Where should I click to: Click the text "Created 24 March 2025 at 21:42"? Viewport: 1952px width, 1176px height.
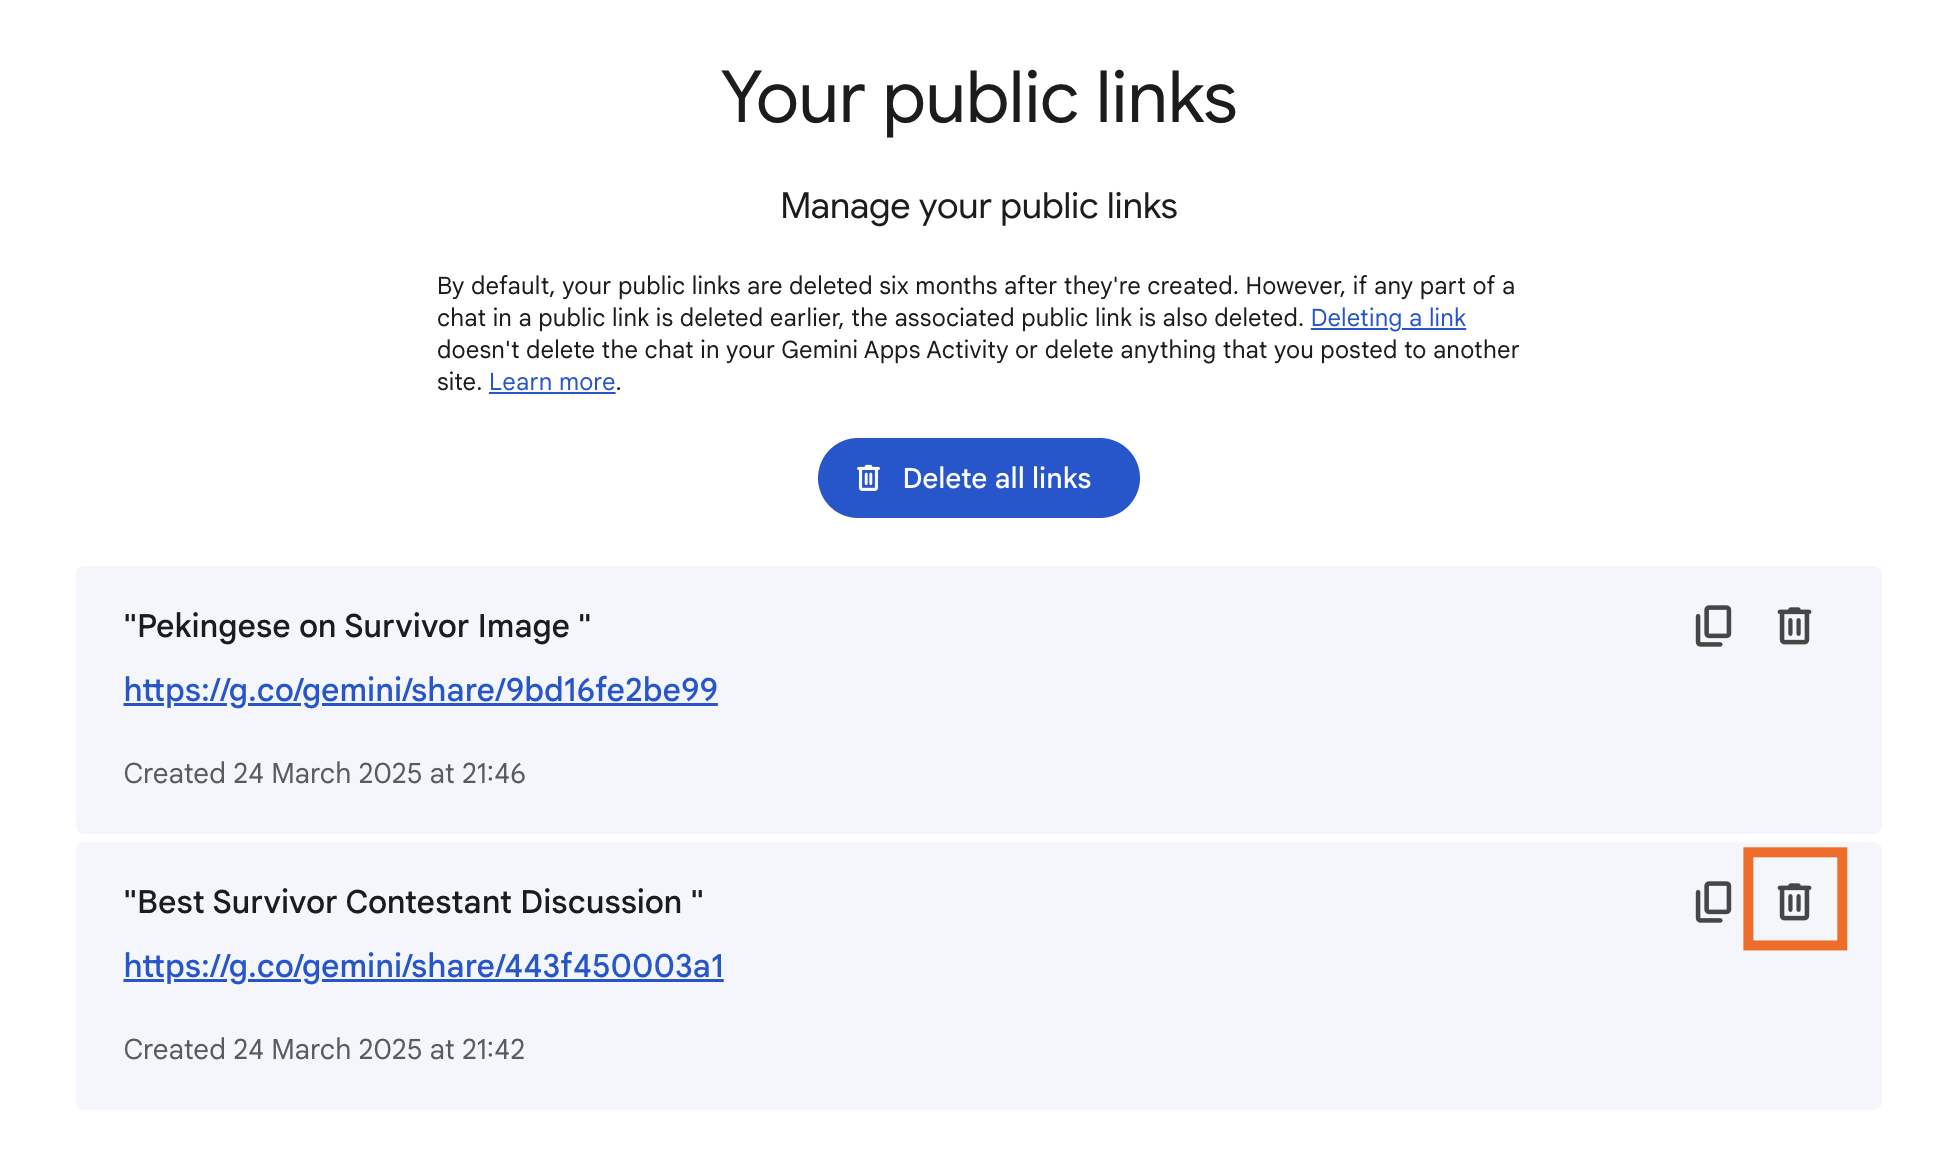coord(324,1050)
